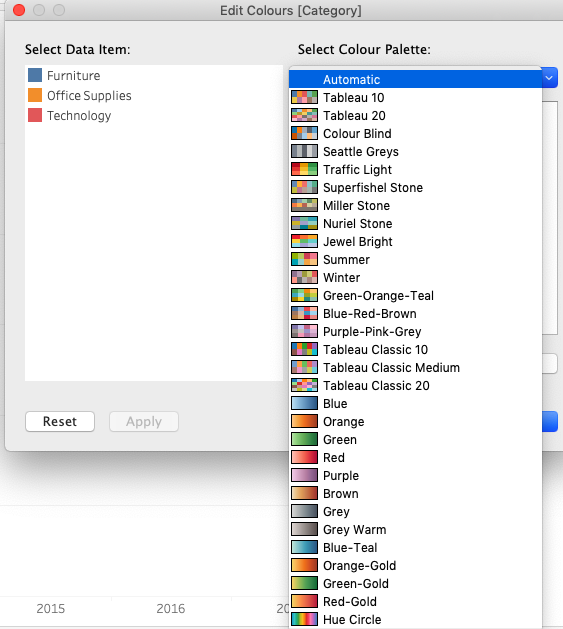Select the Office Supplies data item label
This screenshot has height=629, width=563.
[89, 95]
